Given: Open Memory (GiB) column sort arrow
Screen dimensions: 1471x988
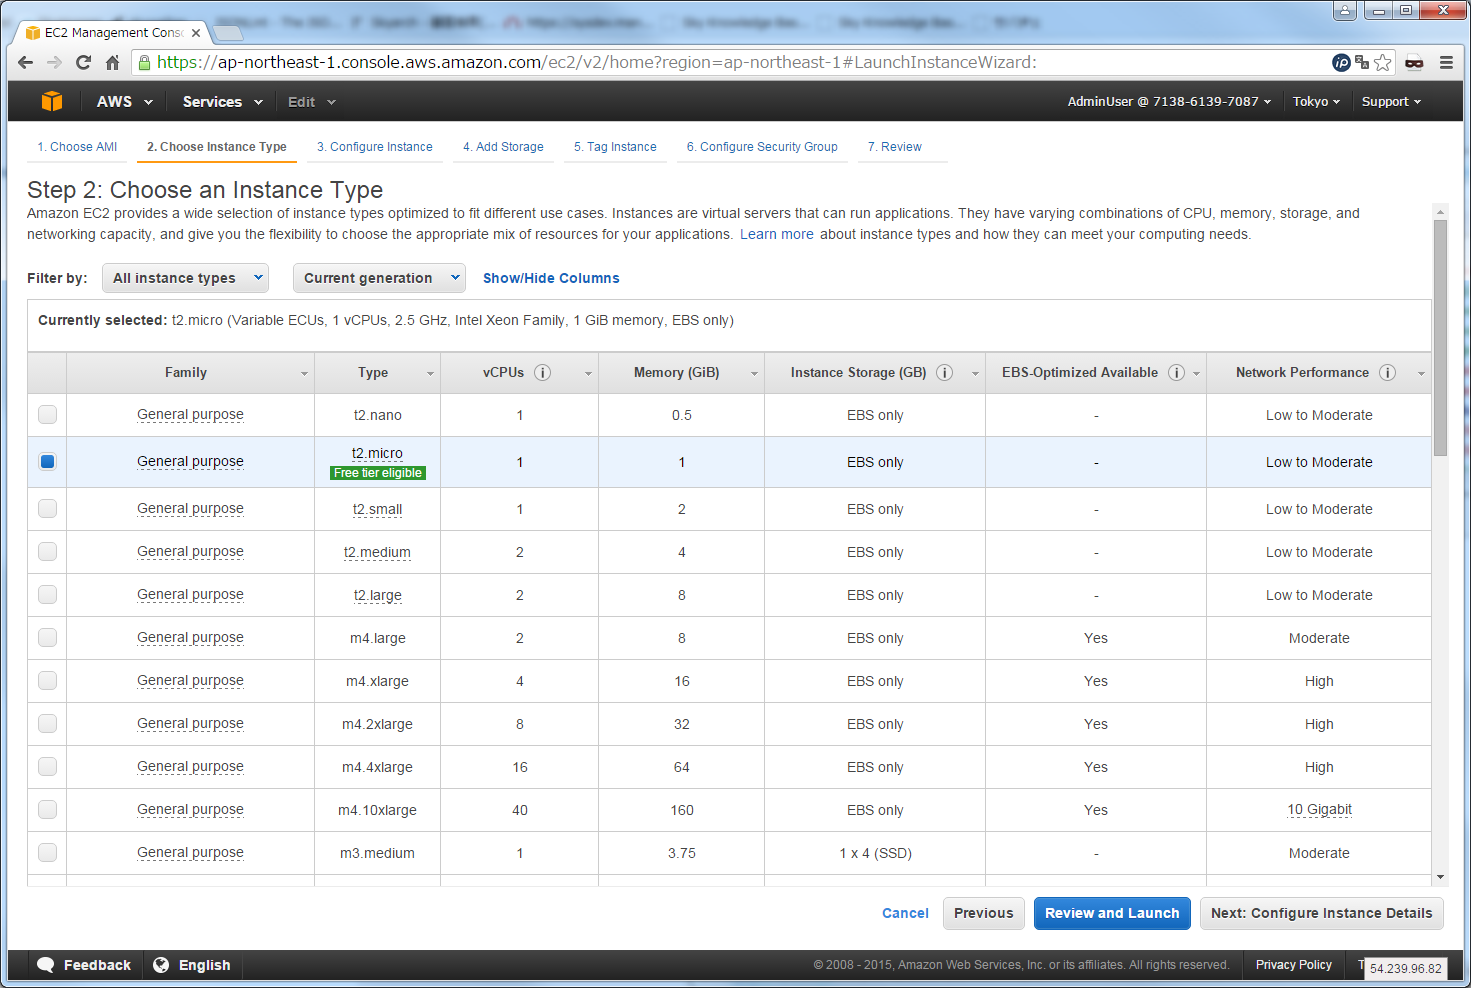Looking at the screenshot, I should [x=754, y=373].
